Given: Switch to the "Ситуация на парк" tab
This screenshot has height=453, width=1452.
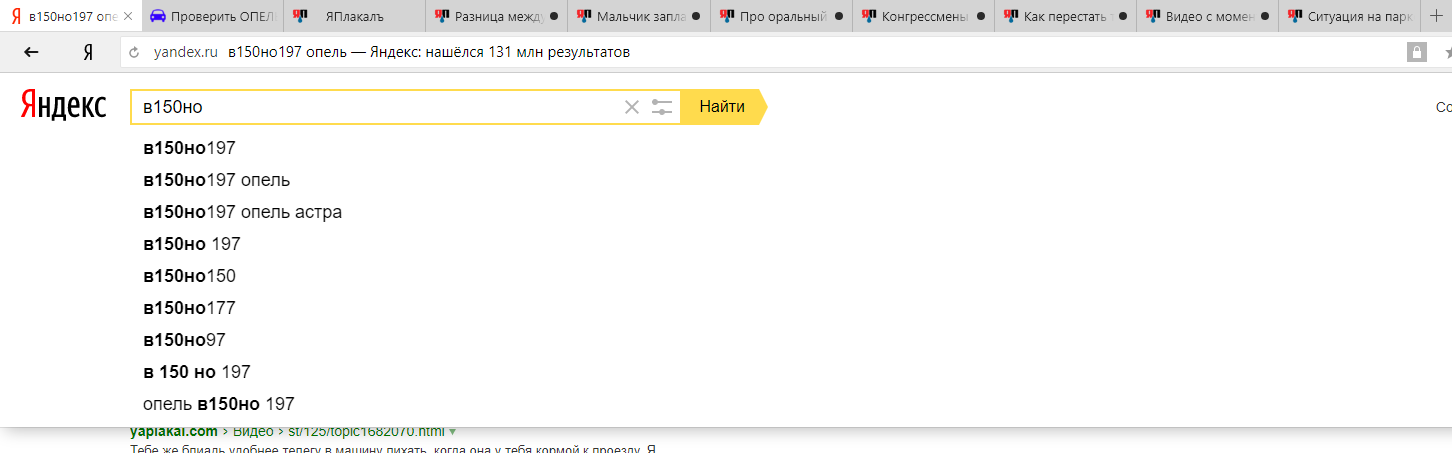Looking at the screenshot, I should [x=1349, y=16].
